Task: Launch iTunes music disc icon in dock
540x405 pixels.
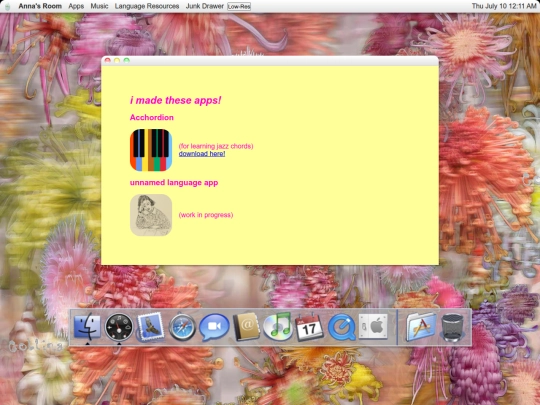Action: click(278, 326)
